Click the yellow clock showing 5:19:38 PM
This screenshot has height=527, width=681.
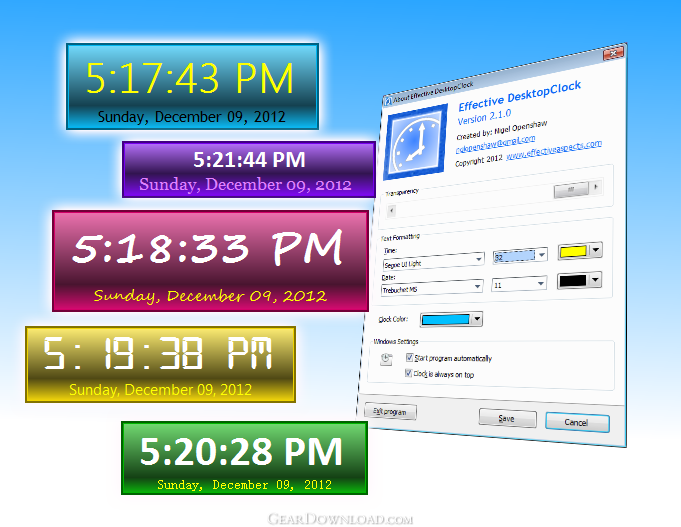pyautogui.click(x=161, y=365)
